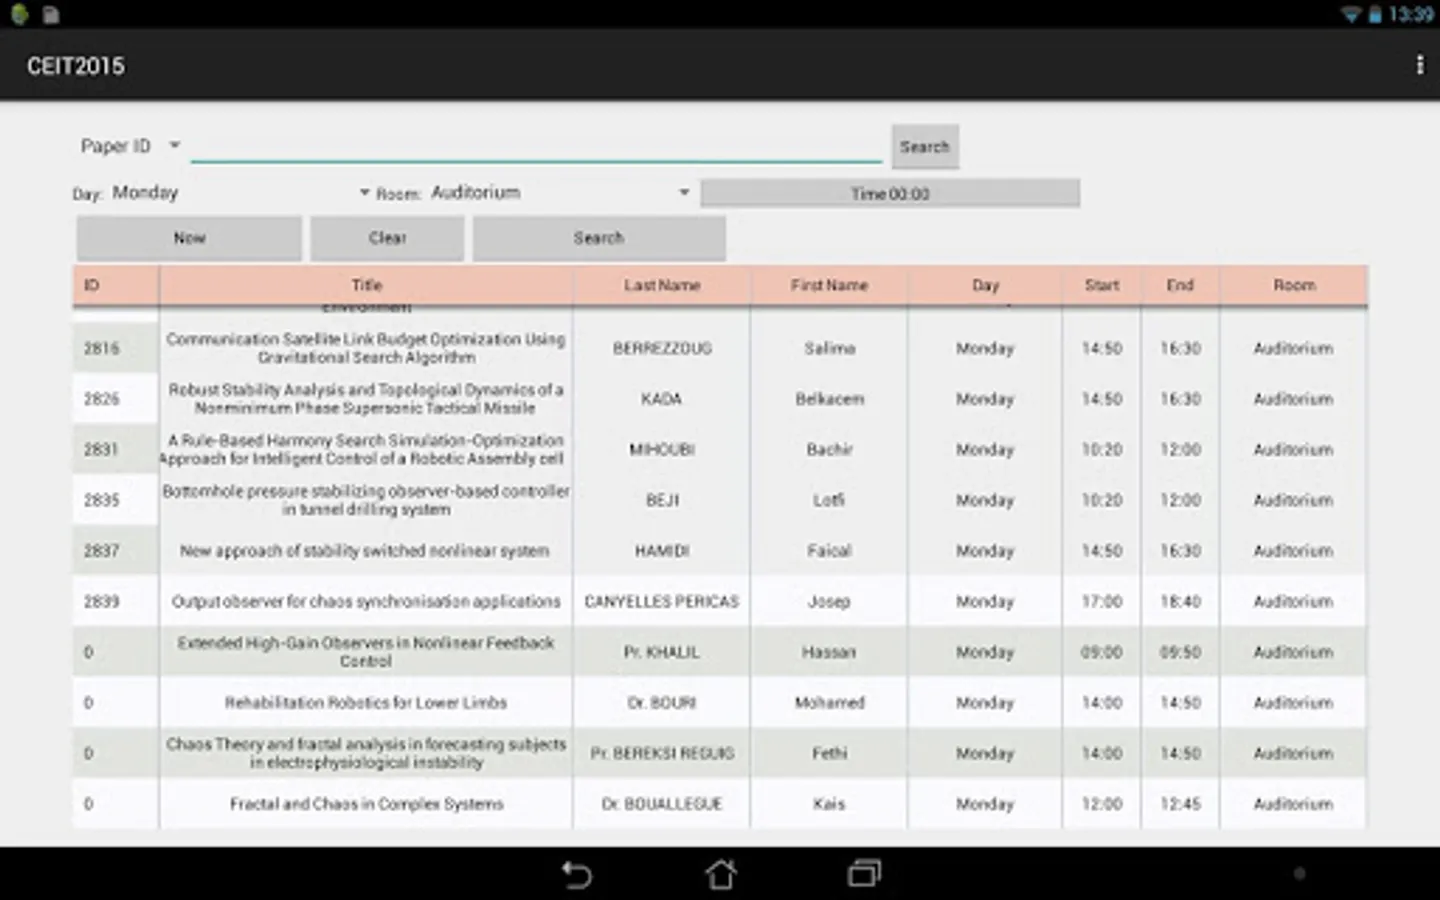Screen dimensions: 1440x900
Task: Focus the paper search text field
Action: click(536, 146)
